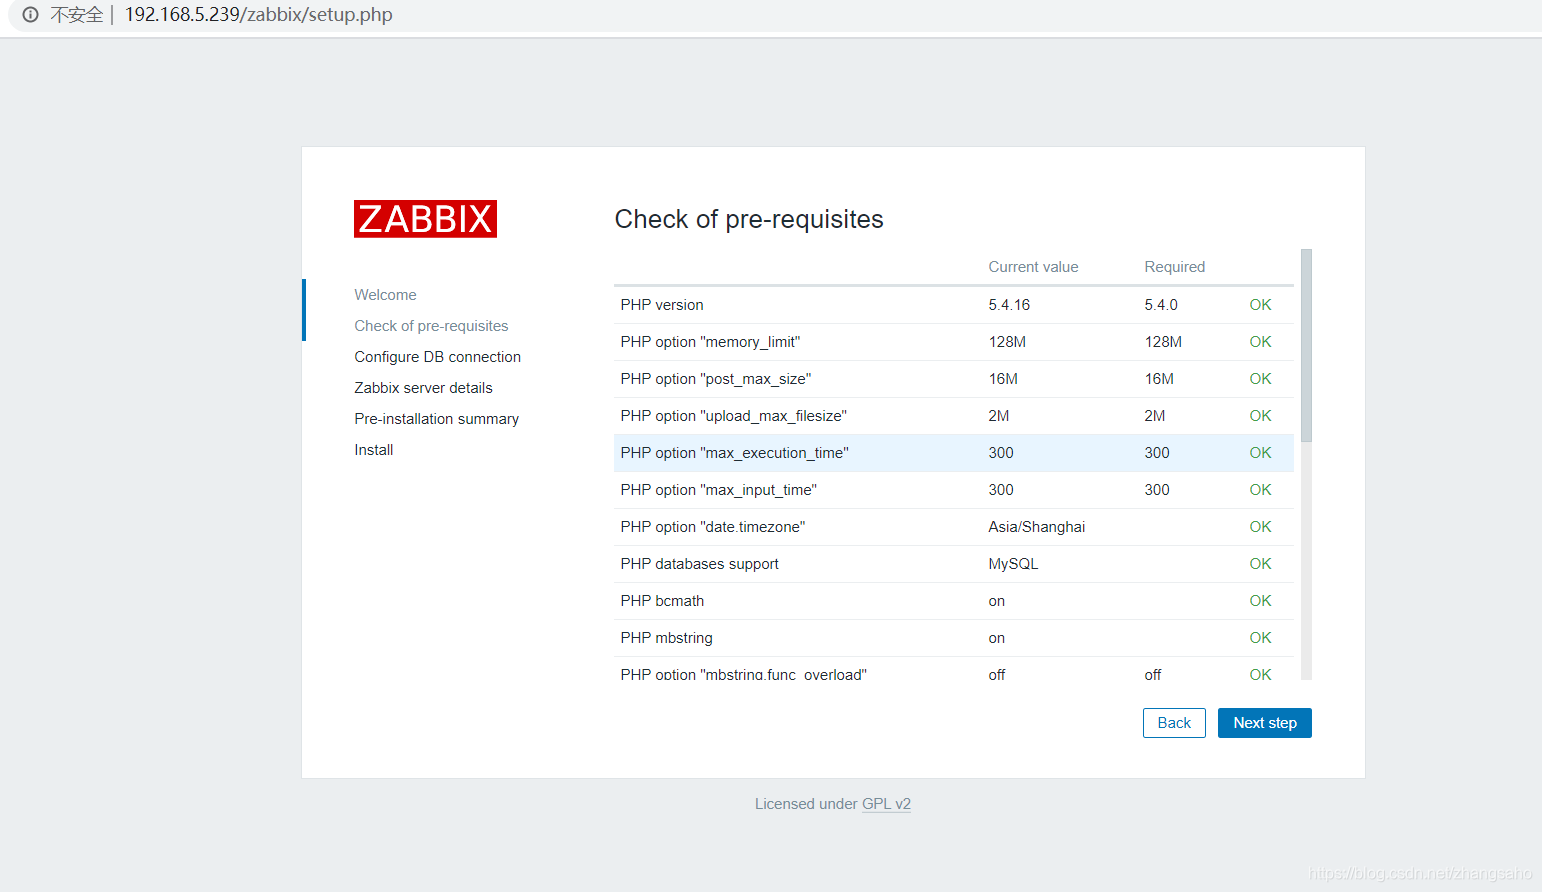
Task: Open Configure DB connection step
Action: pos(437,357)
